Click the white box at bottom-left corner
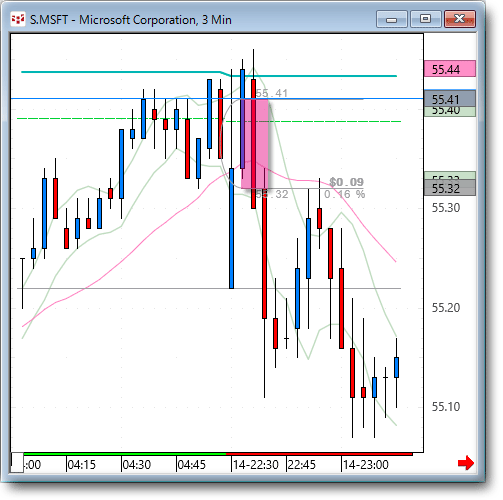This screenshot has width=503, height=500. pyautogui.click(x=17, y=462)
